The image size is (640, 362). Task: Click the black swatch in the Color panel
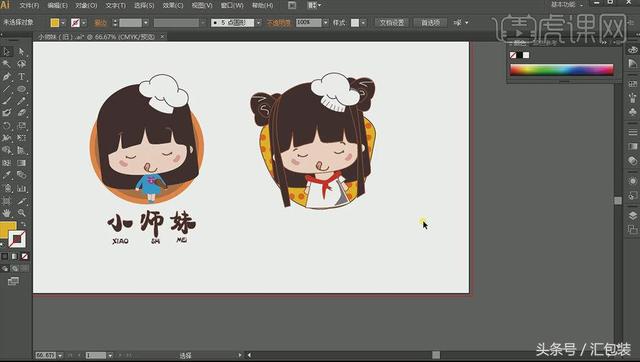520,55
